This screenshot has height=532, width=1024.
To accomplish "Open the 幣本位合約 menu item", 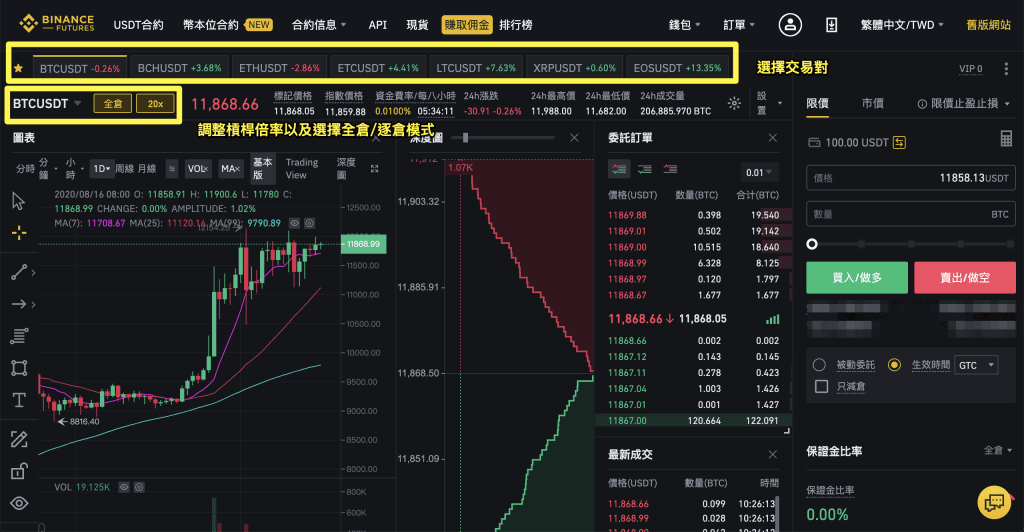I will (210, 25).
